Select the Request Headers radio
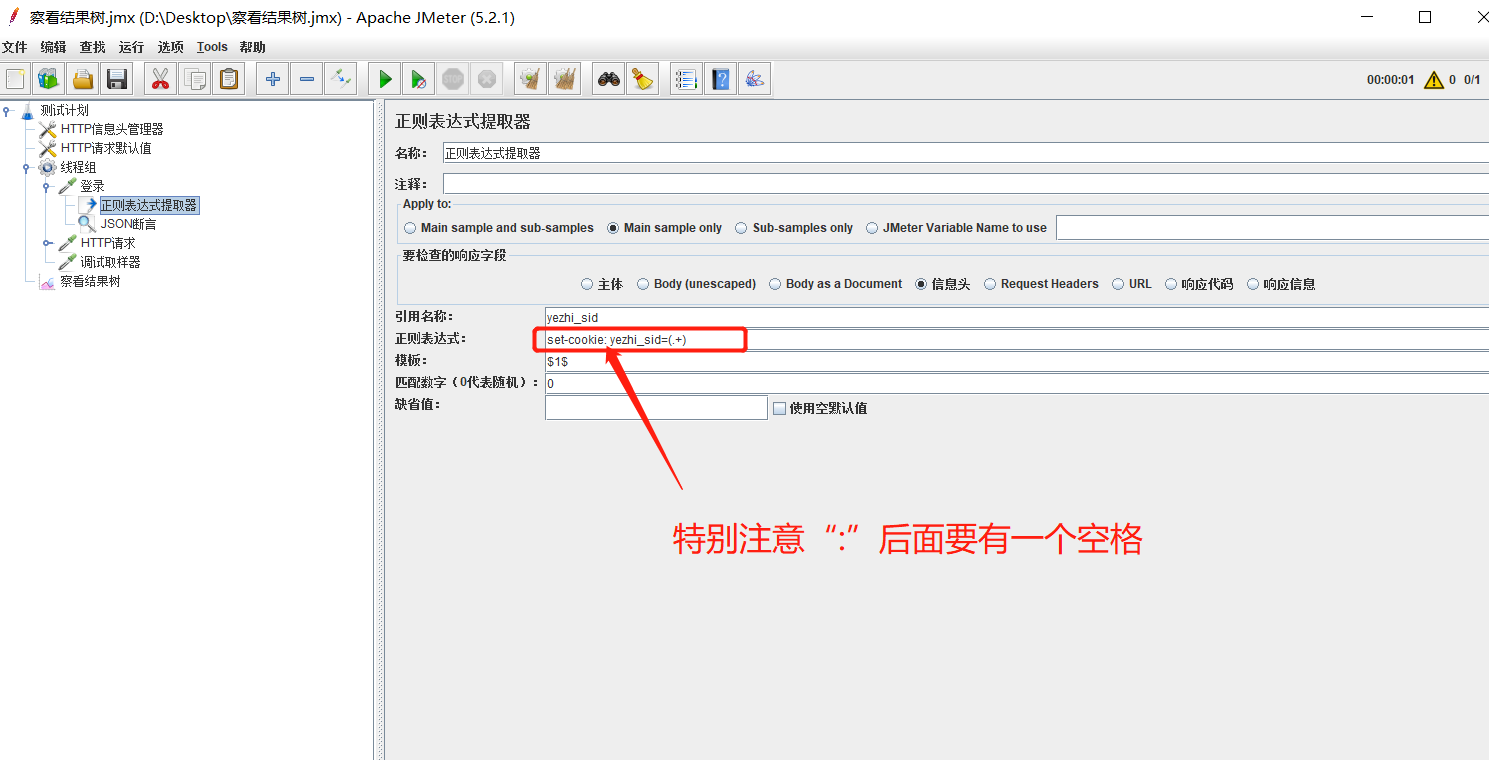The width and height of the screenshot is (1489, 760). point(990,284)
